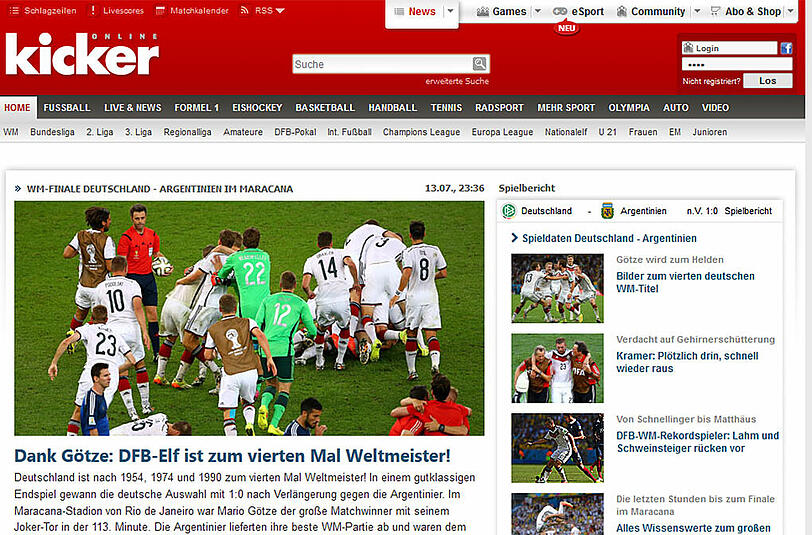This screenshot has height=535, width=812.
Task: Click the Livescores exclamation icon
Action: point(93,10)
